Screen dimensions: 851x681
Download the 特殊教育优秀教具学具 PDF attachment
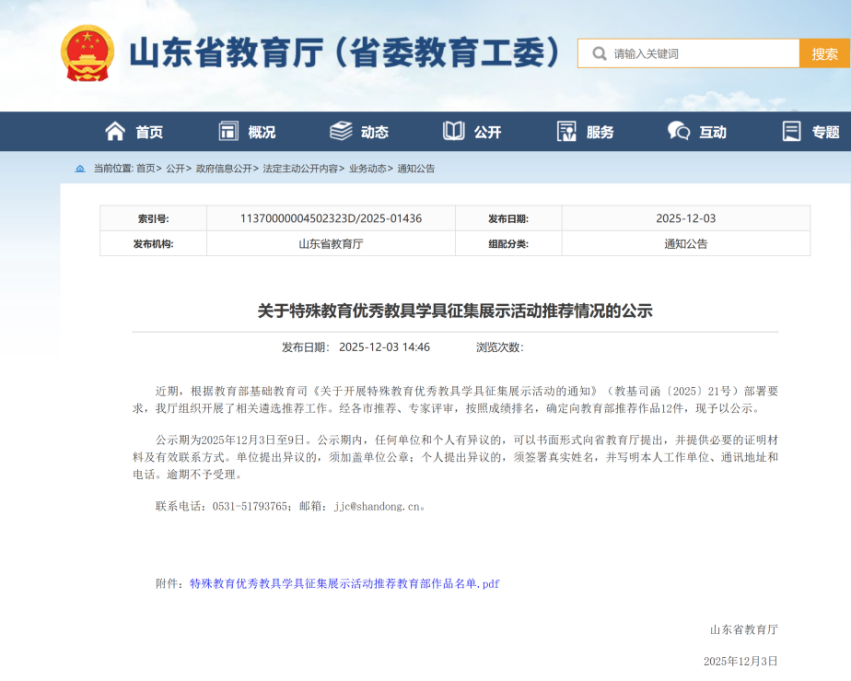tap(344, 583)
